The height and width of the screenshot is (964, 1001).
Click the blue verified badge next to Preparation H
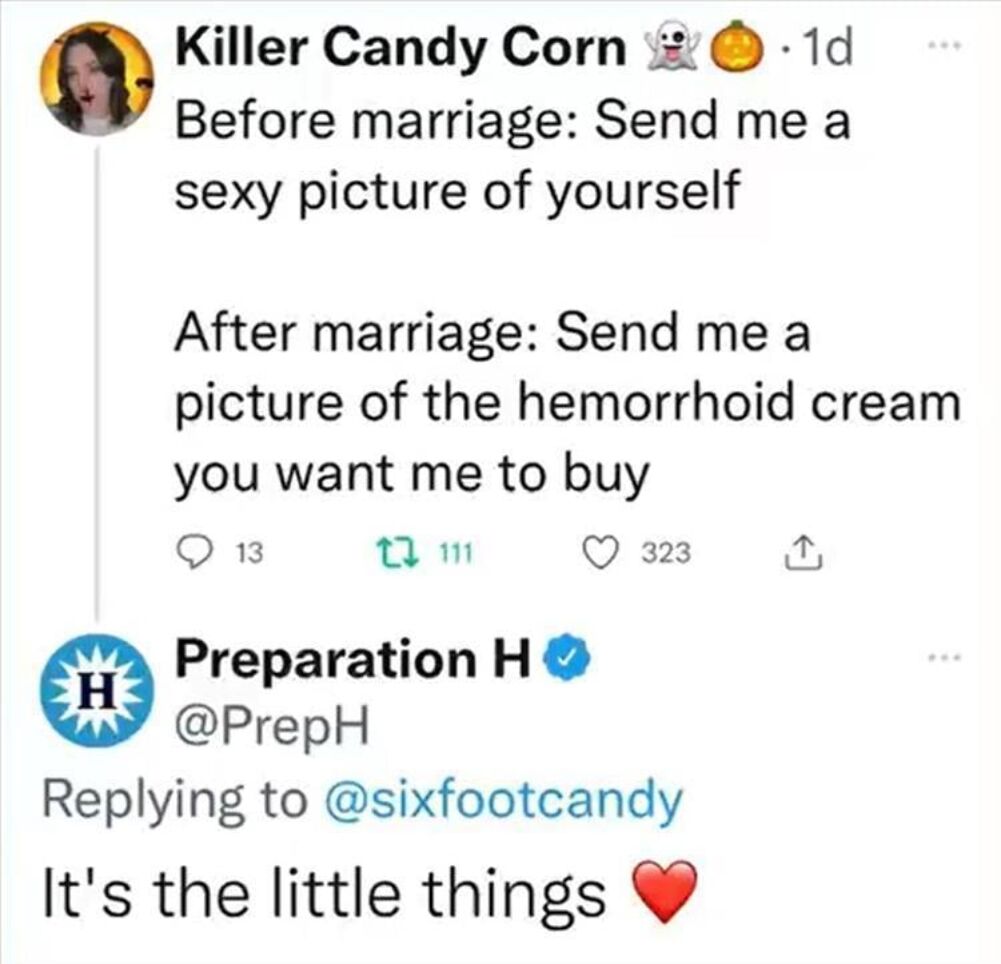566,659
